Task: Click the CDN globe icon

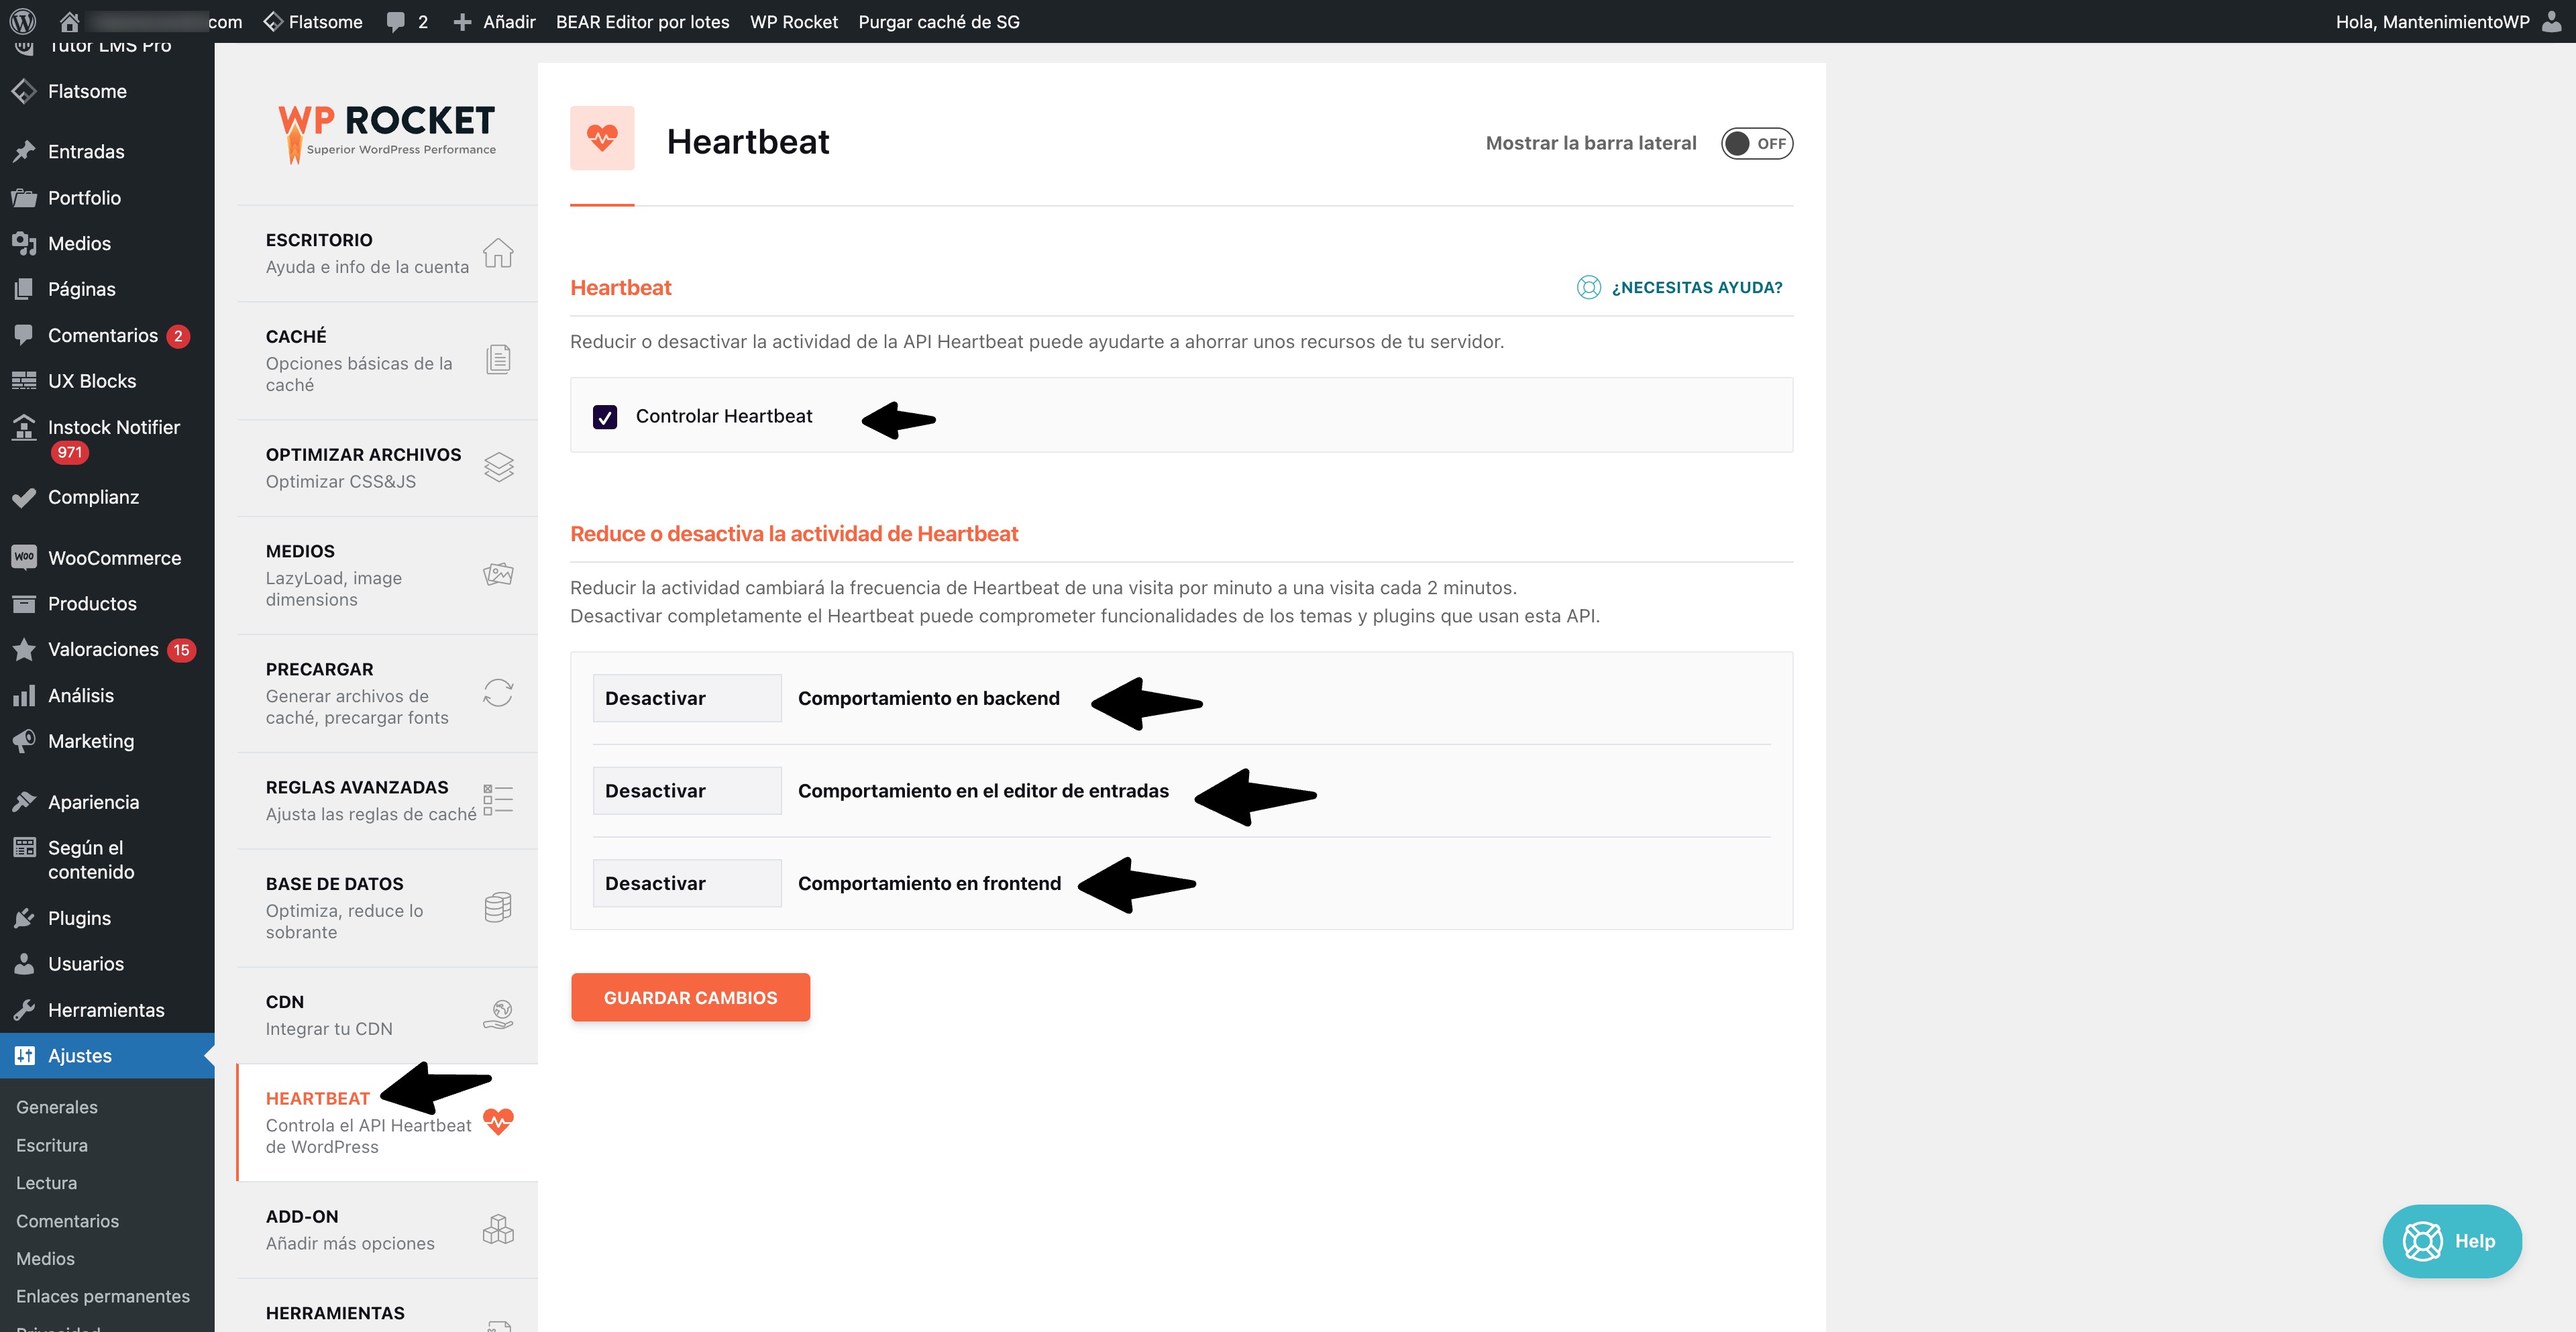Action: pyautogui.click(x=498, y=1014)
